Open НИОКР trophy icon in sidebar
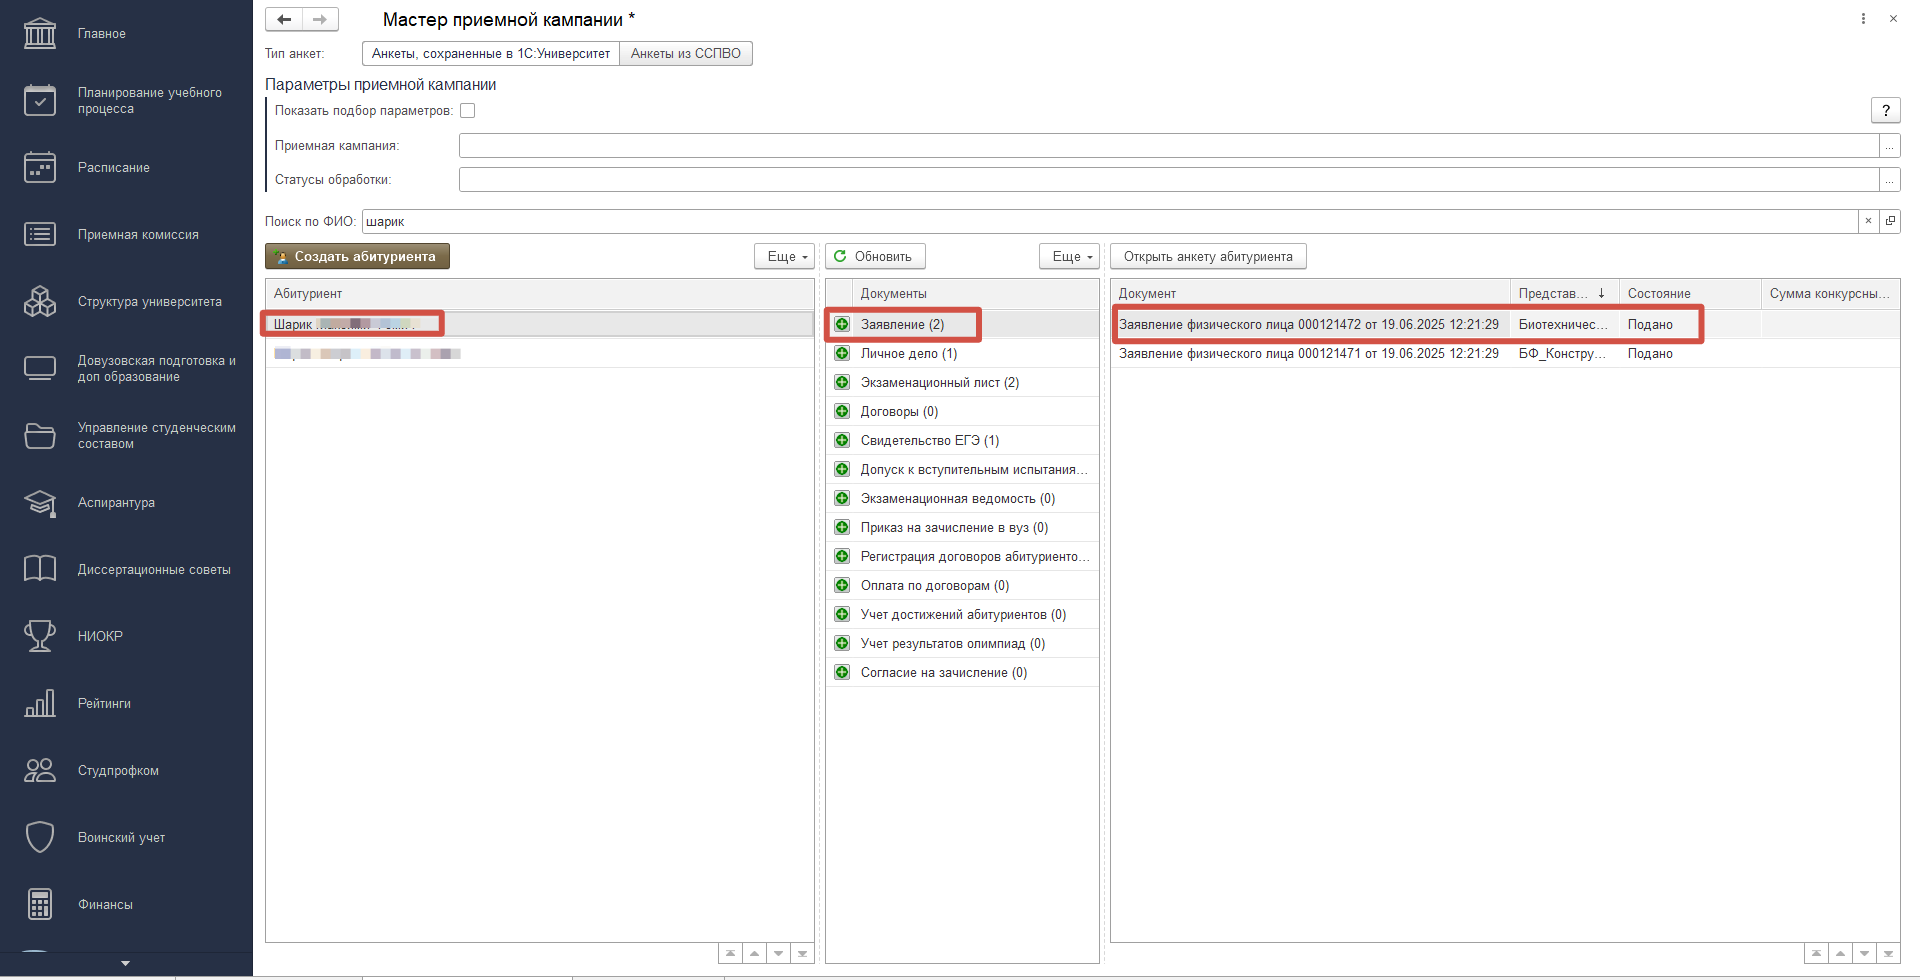This screenshot has height=980, width=1920. click(x=40, y=636)
